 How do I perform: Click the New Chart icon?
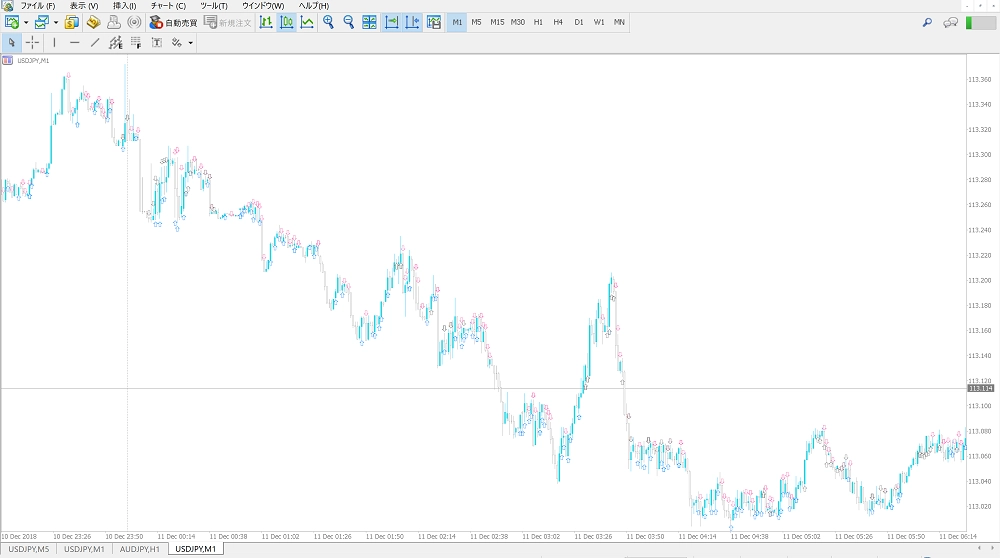click(11, 22)
